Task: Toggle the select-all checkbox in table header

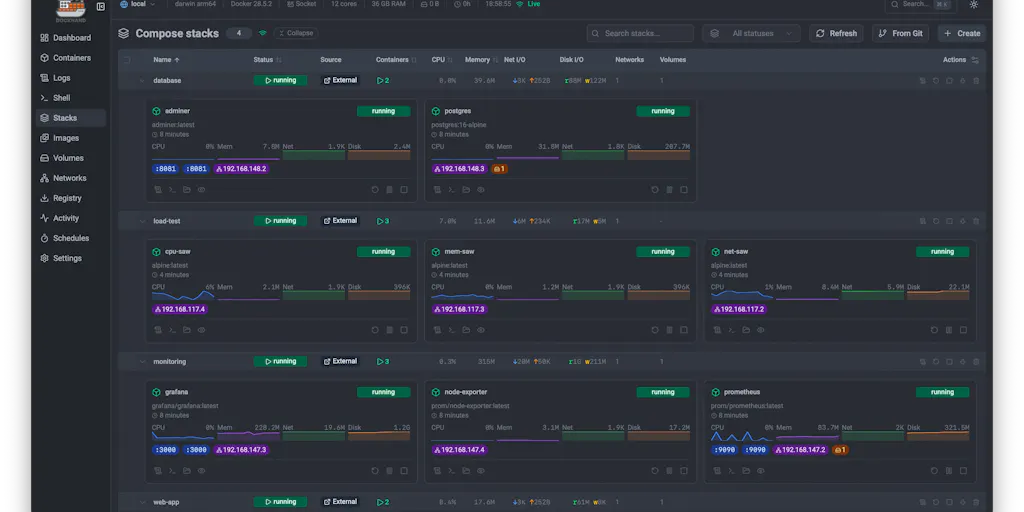Action: coord(127,60)
